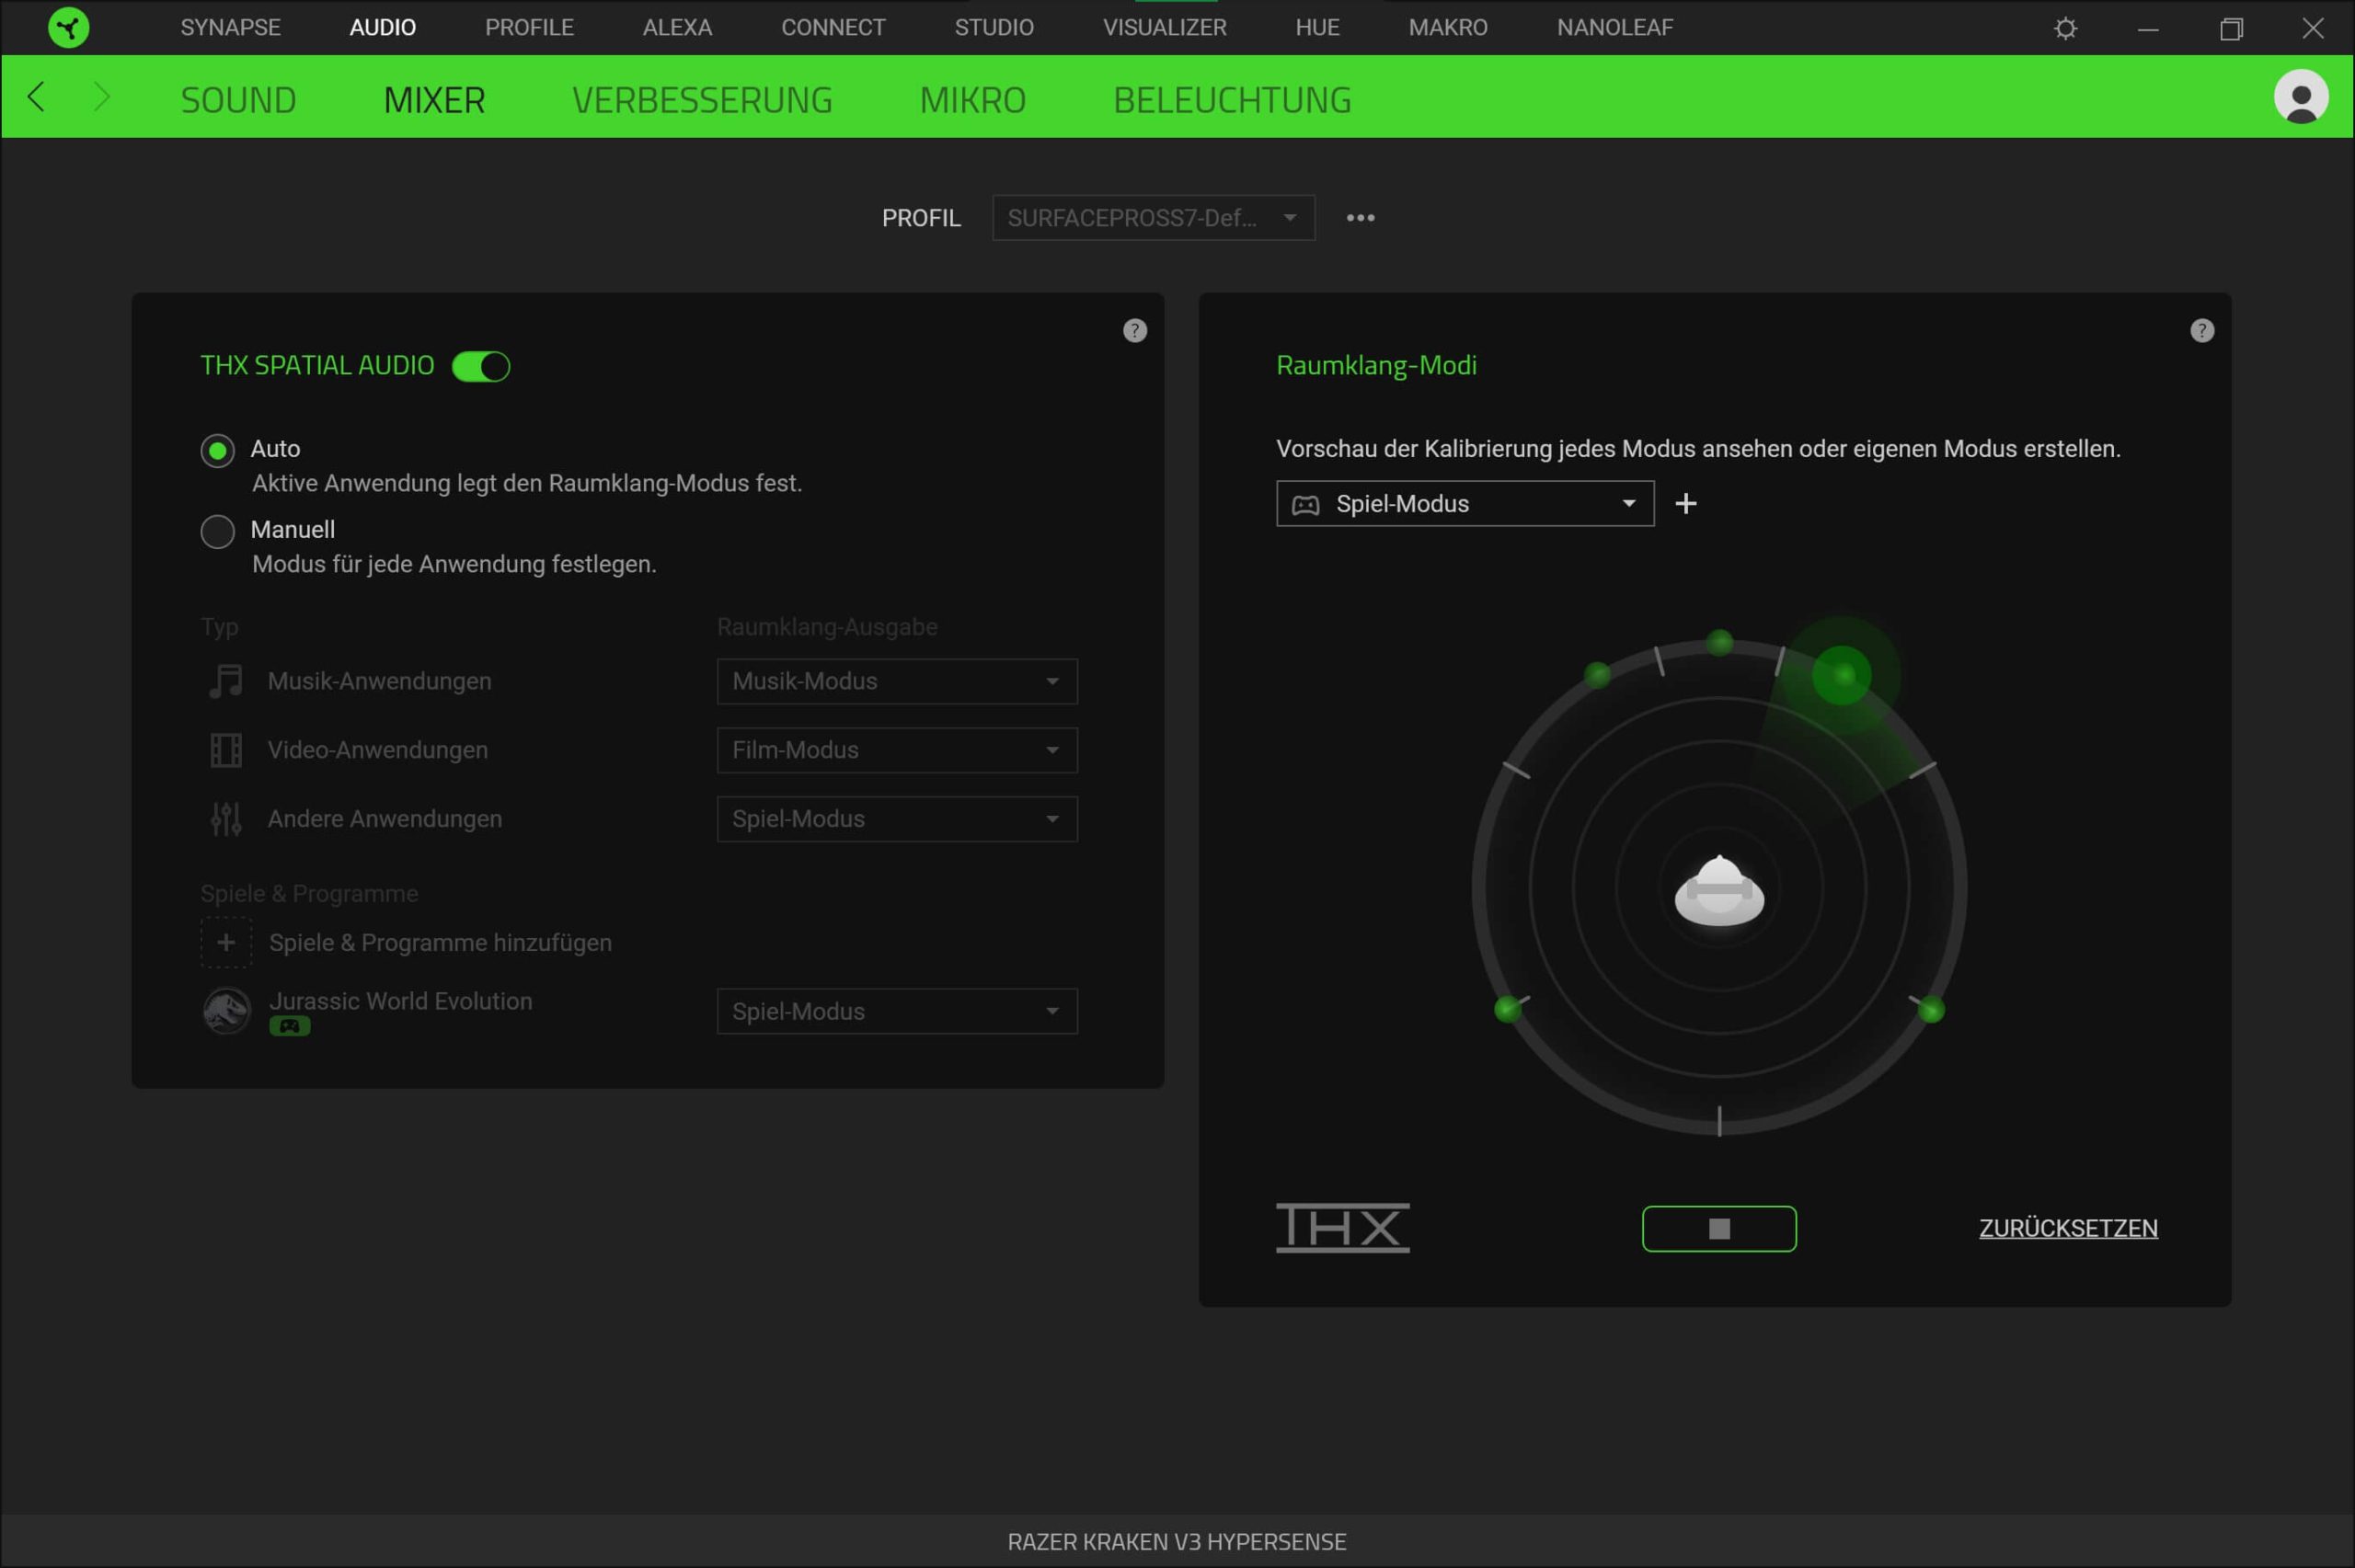Switch to the VERBESSERUNG tab
The width and height of the screenshot is (2355, 1568).
pyautogui.click(x=702, y=100)
